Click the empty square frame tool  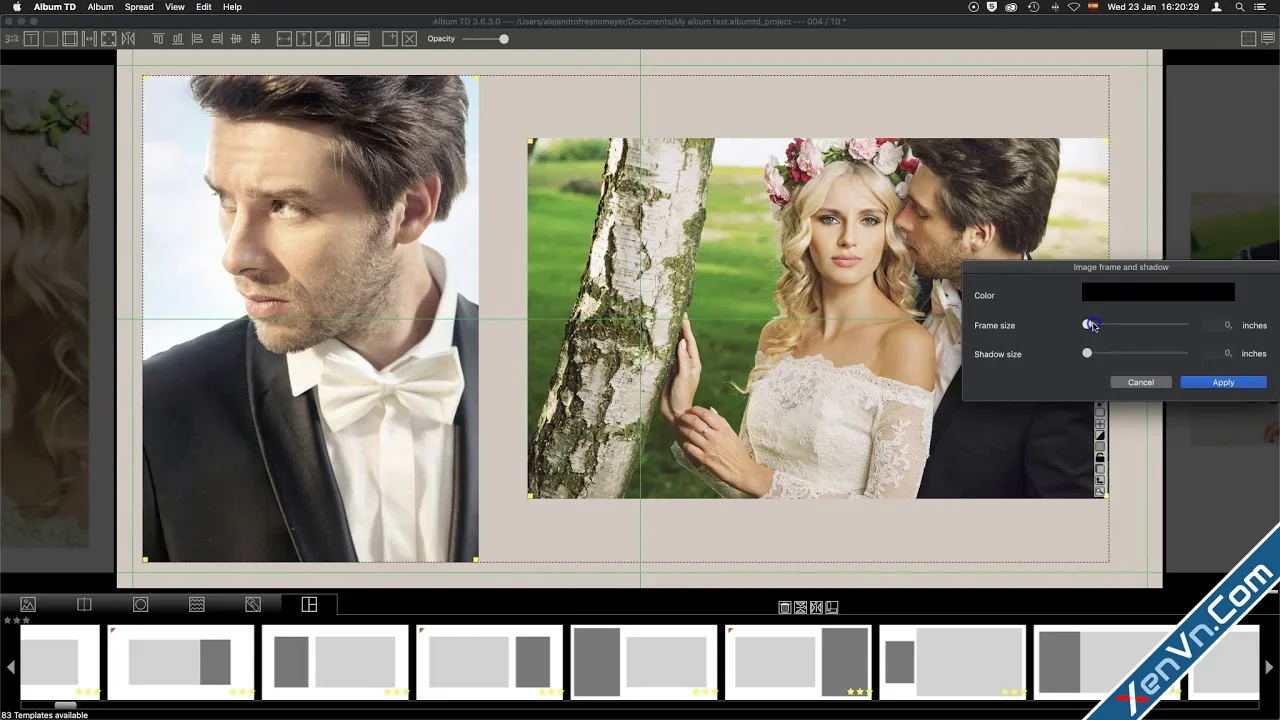point(50,39)
